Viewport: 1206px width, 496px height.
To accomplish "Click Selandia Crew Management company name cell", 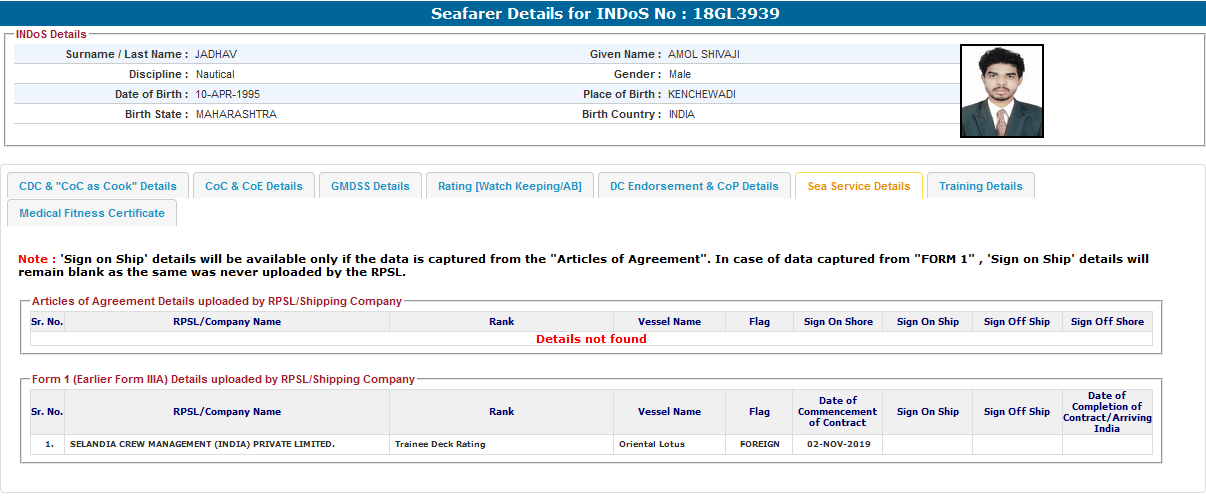I will pos(202,444).
